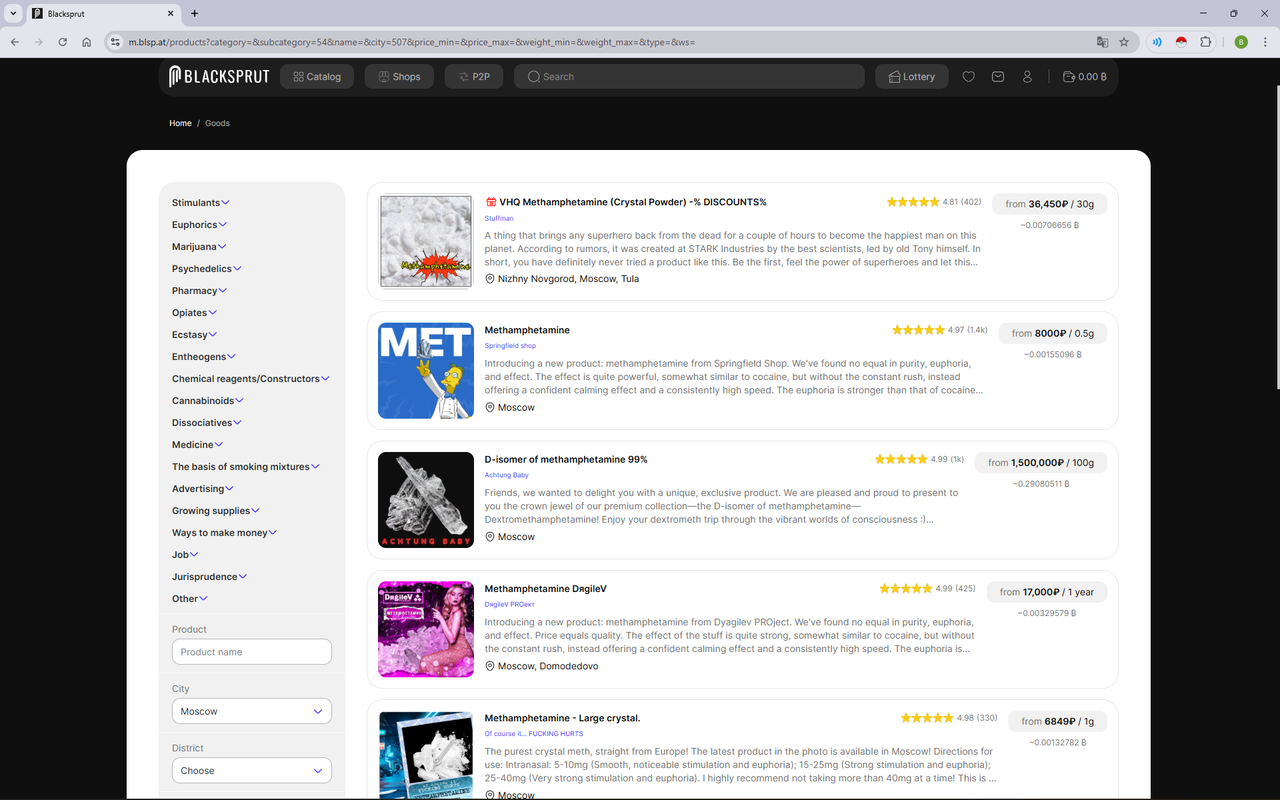1280x800 pixels.
Task: Expand the Psychedelics category
Action: pos(206,268)
